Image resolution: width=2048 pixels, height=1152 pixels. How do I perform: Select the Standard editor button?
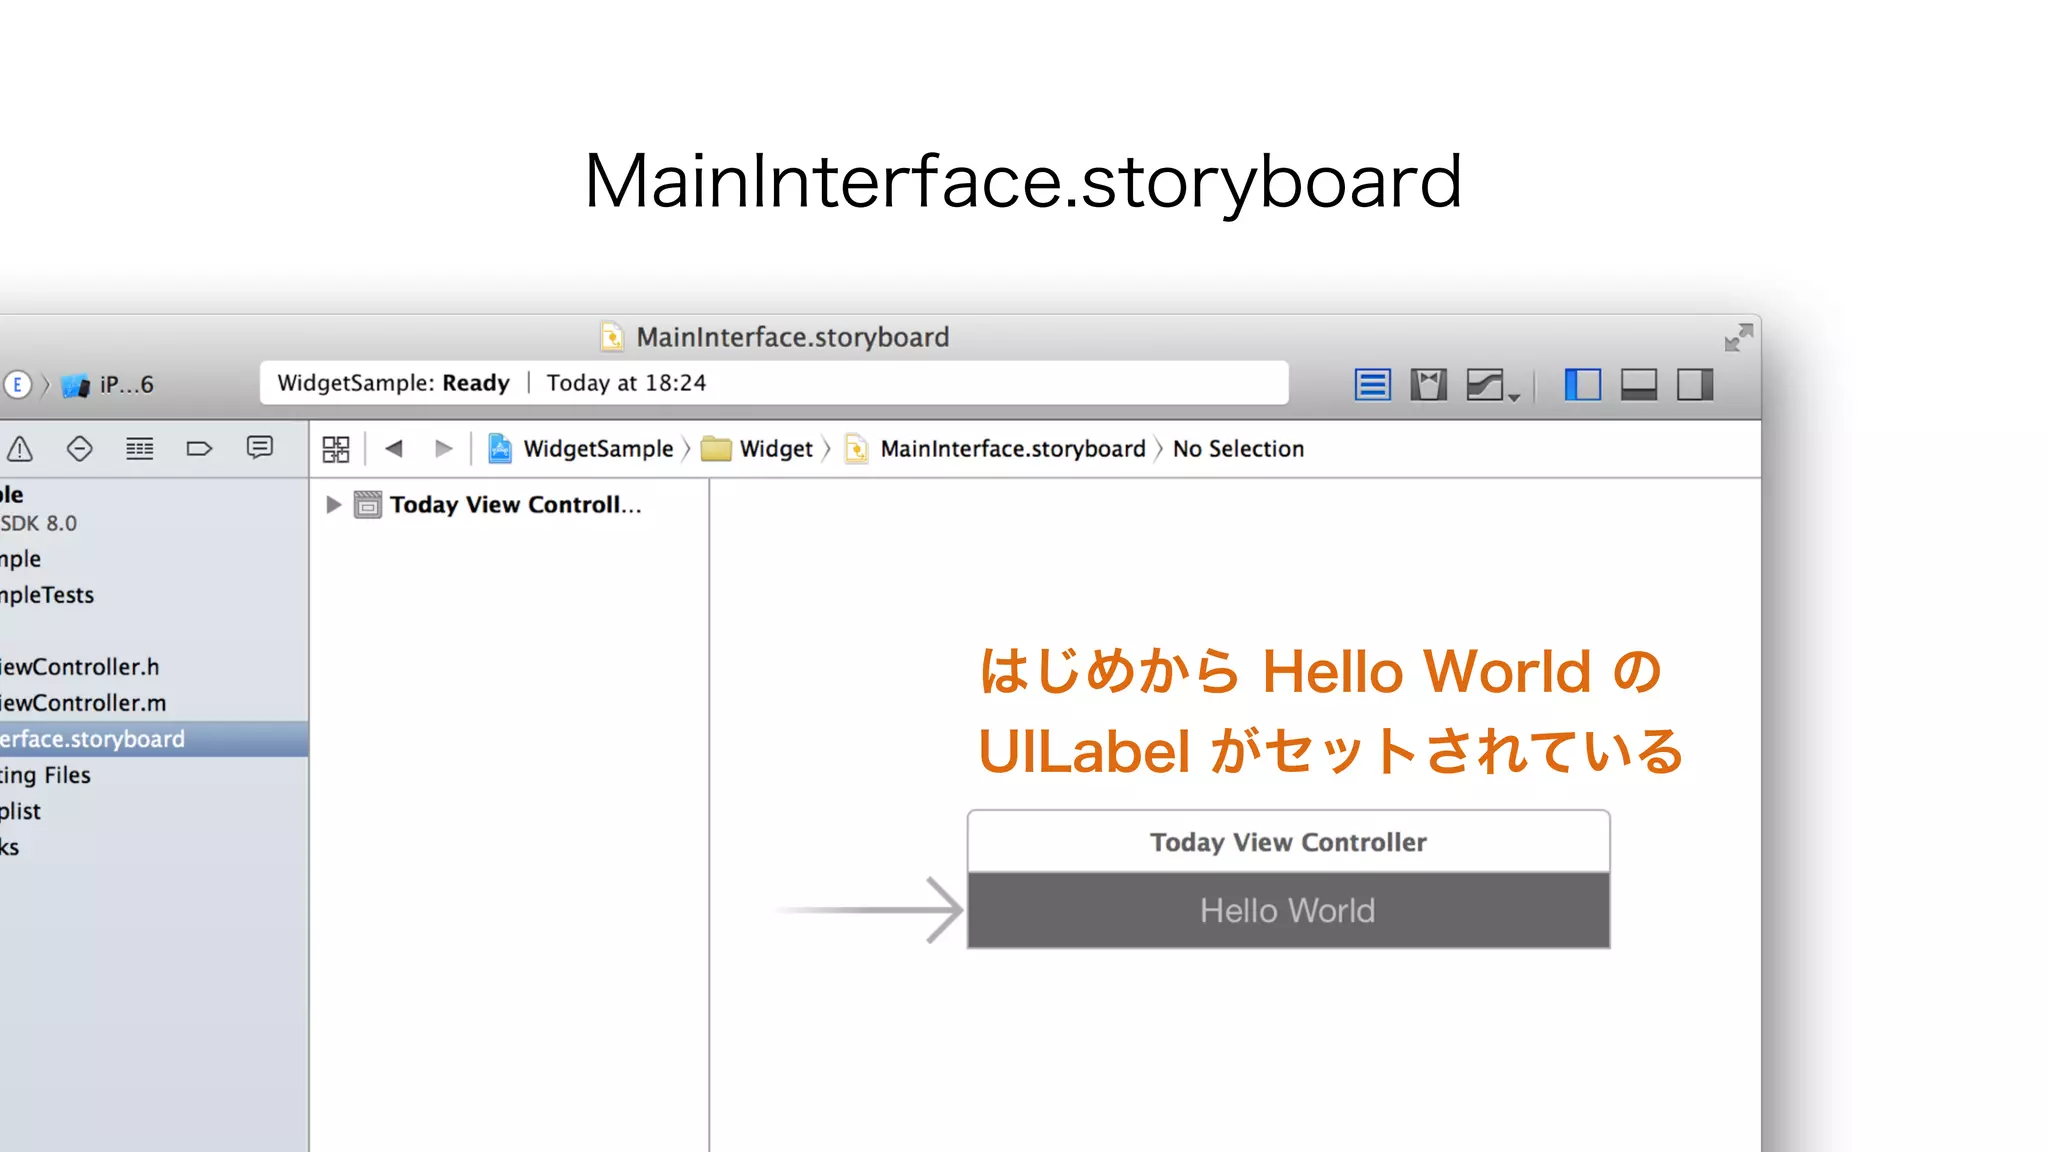click(1372, 385)
